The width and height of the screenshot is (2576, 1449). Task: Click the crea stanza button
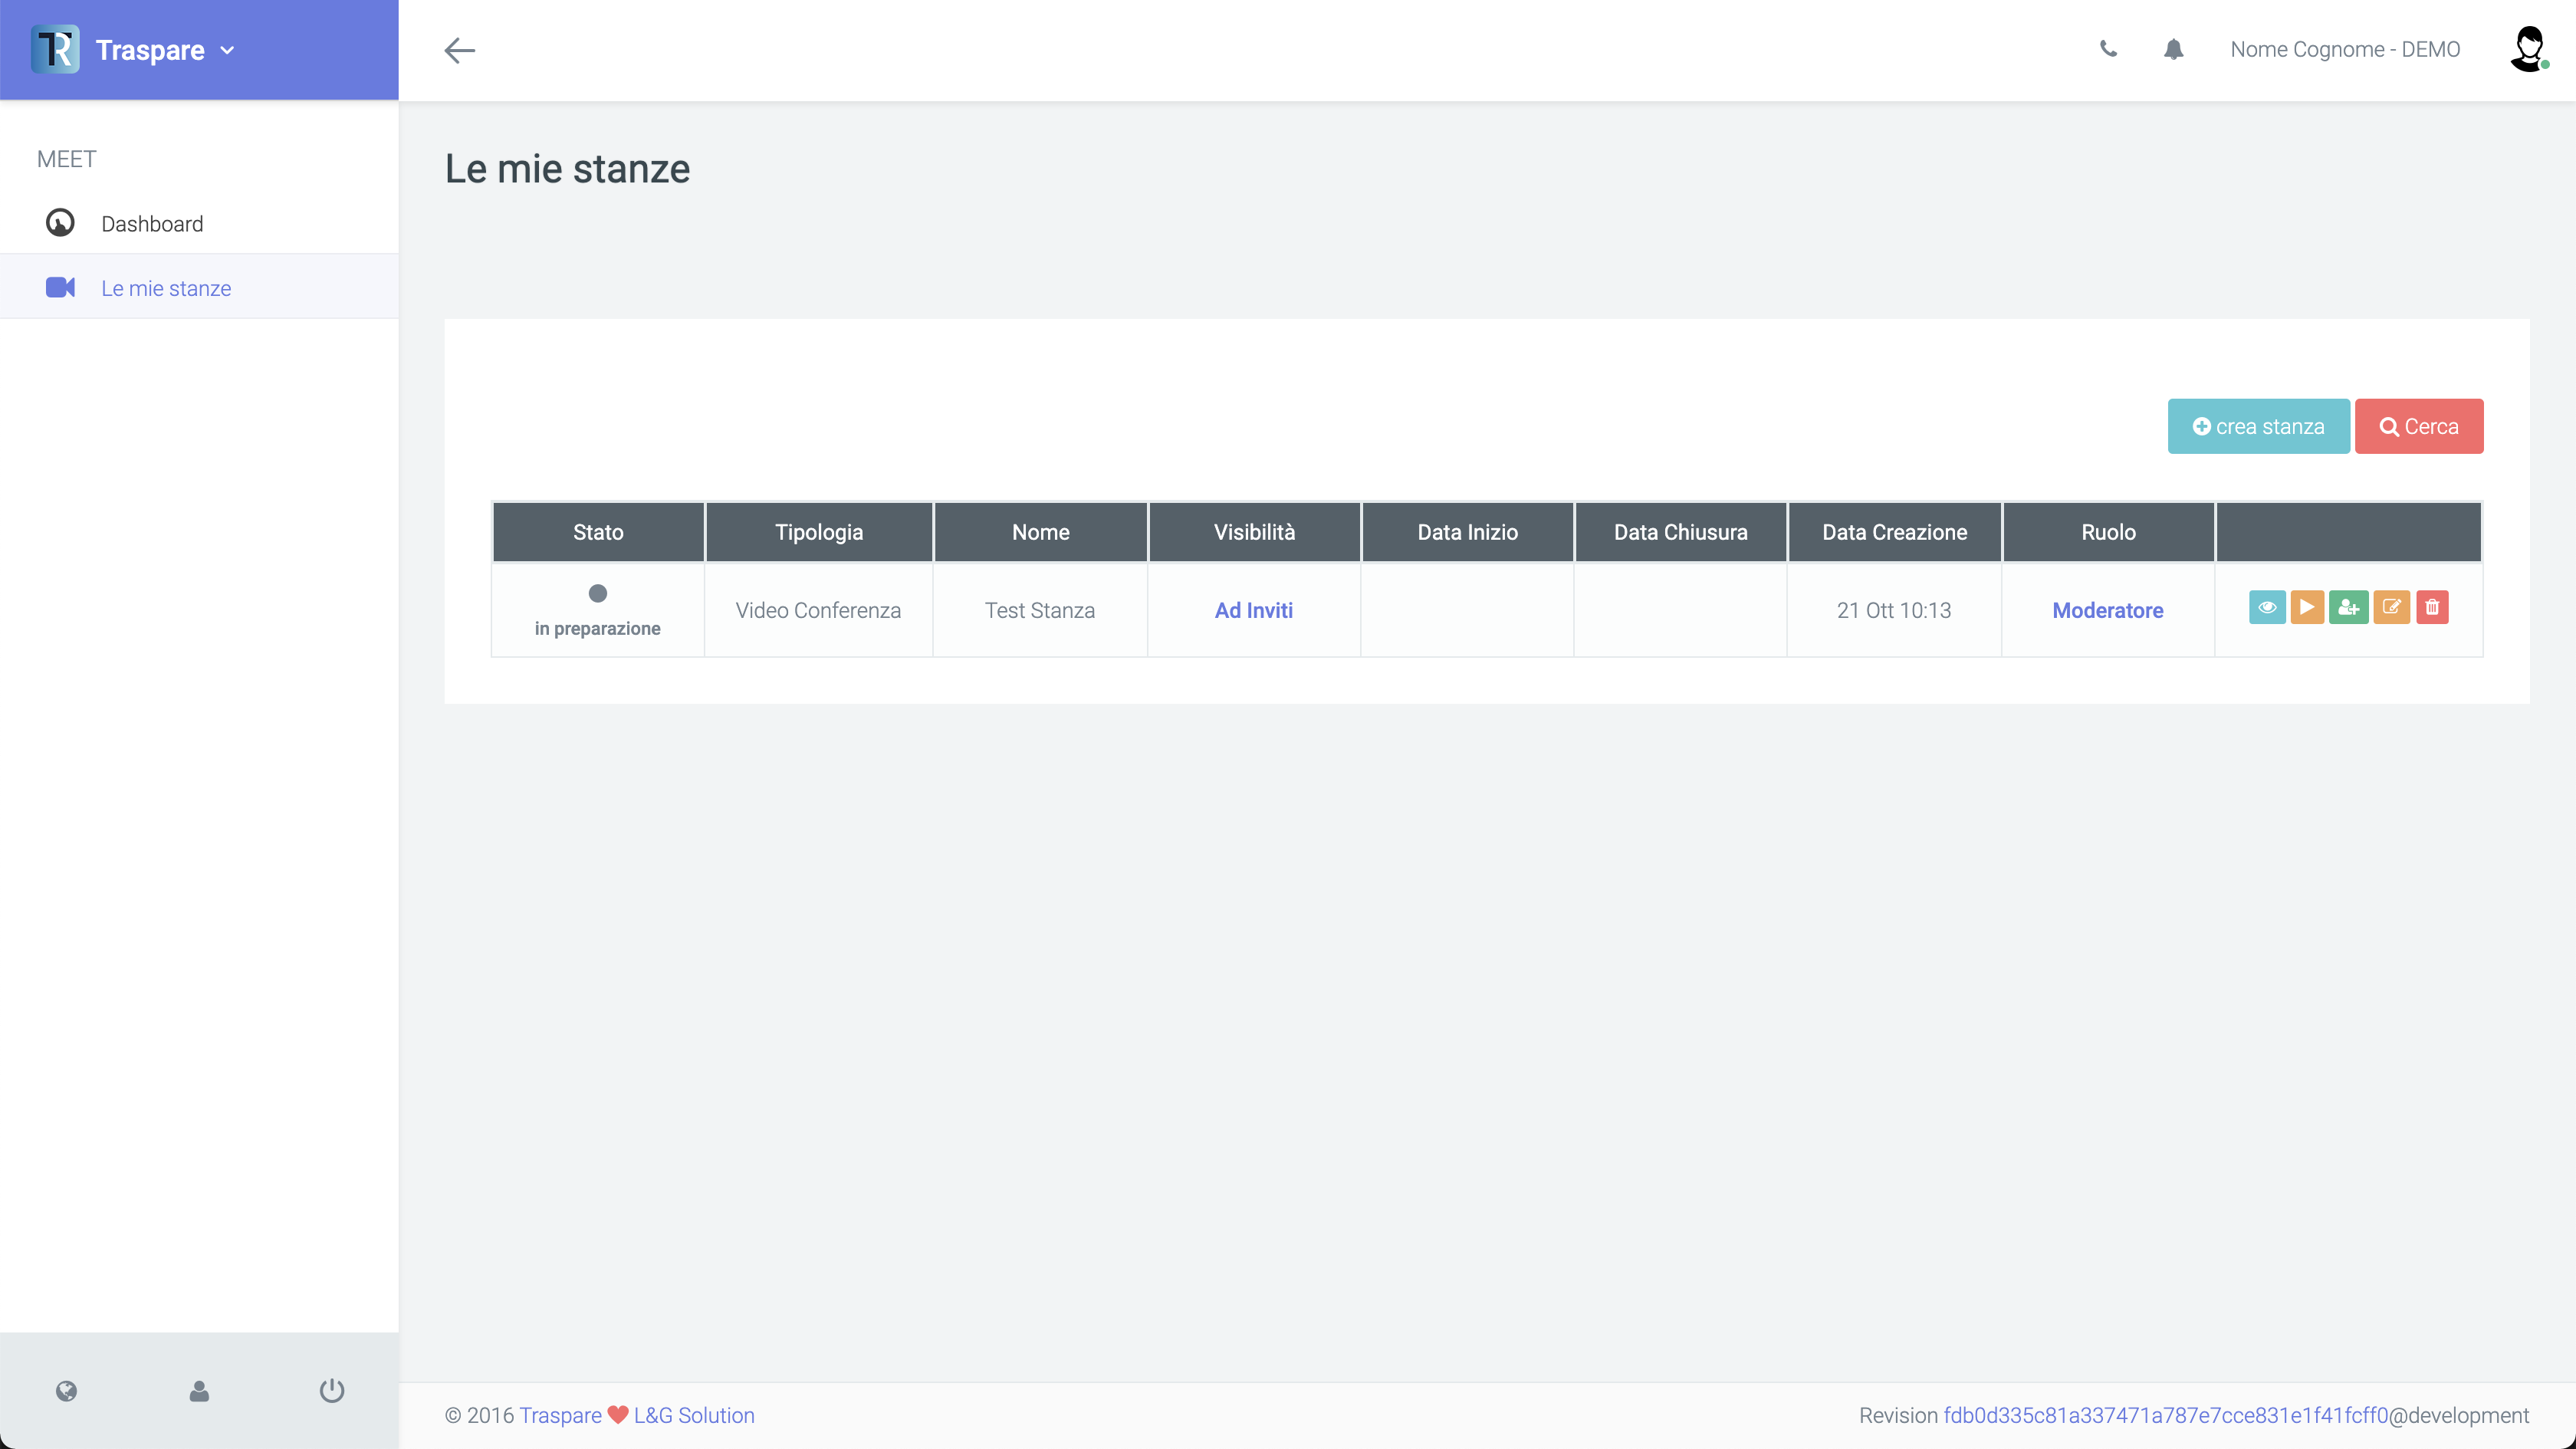tap(2258, 426)
